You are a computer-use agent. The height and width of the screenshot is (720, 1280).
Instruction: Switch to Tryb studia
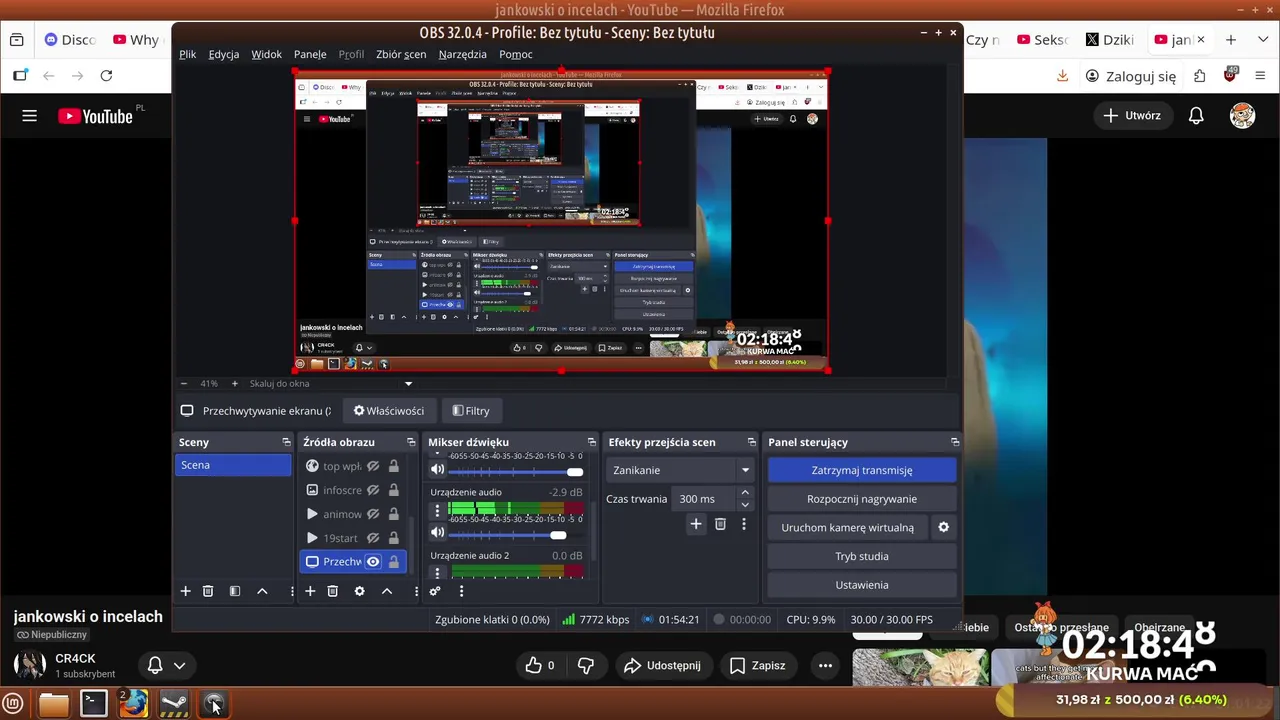tap(862, 556)
